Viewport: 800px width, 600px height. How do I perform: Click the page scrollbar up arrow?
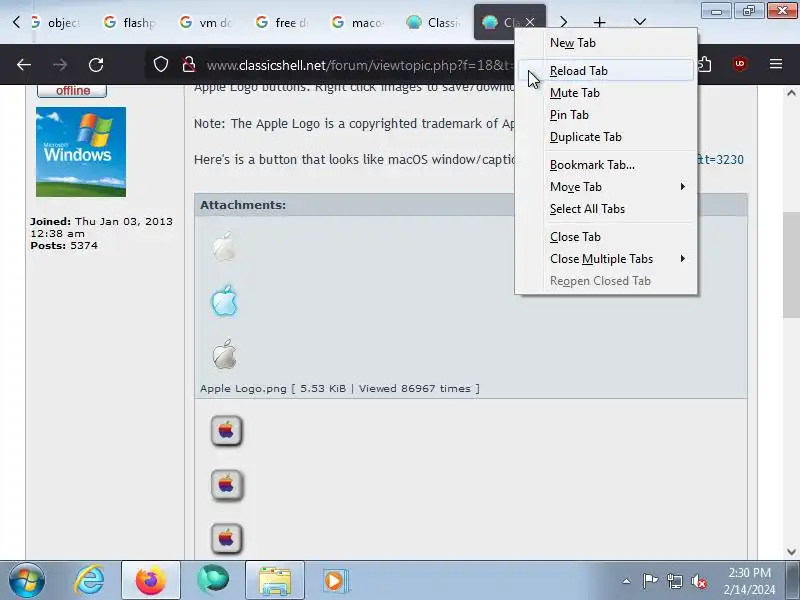pos(791,93)
